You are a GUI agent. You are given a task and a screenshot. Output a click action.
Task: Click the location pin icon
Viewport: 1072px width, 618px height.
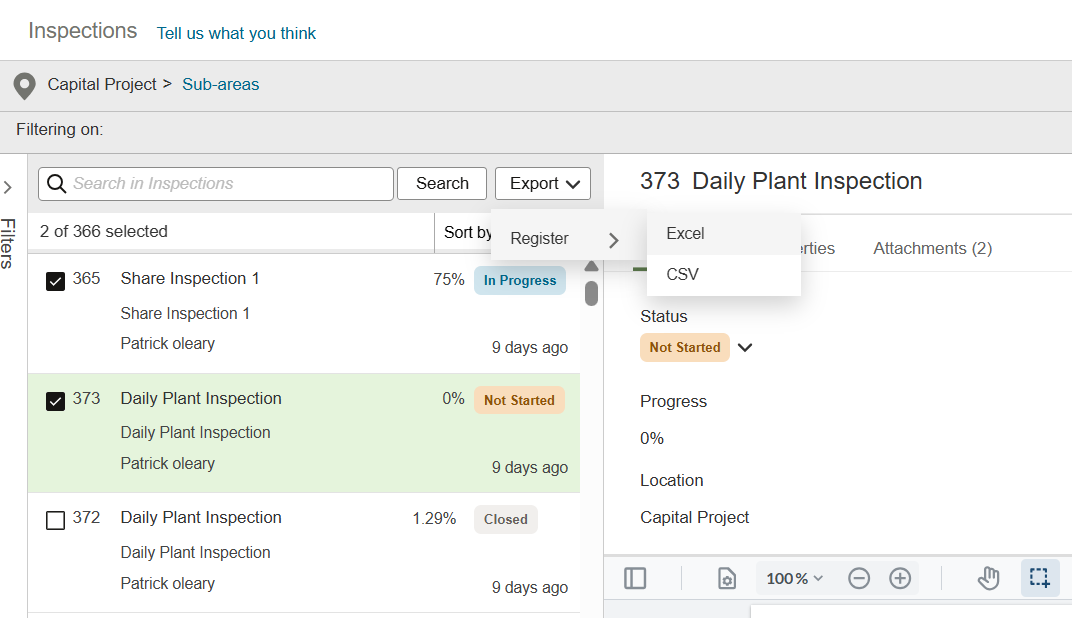click(25, 86)
